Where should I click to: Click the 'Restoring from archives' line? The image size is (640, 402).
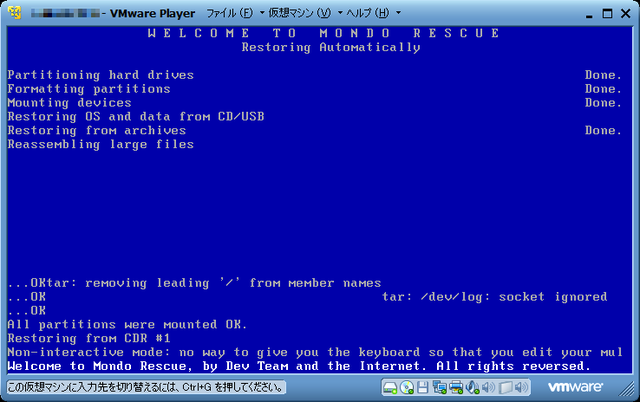click(x=97, y=131)
